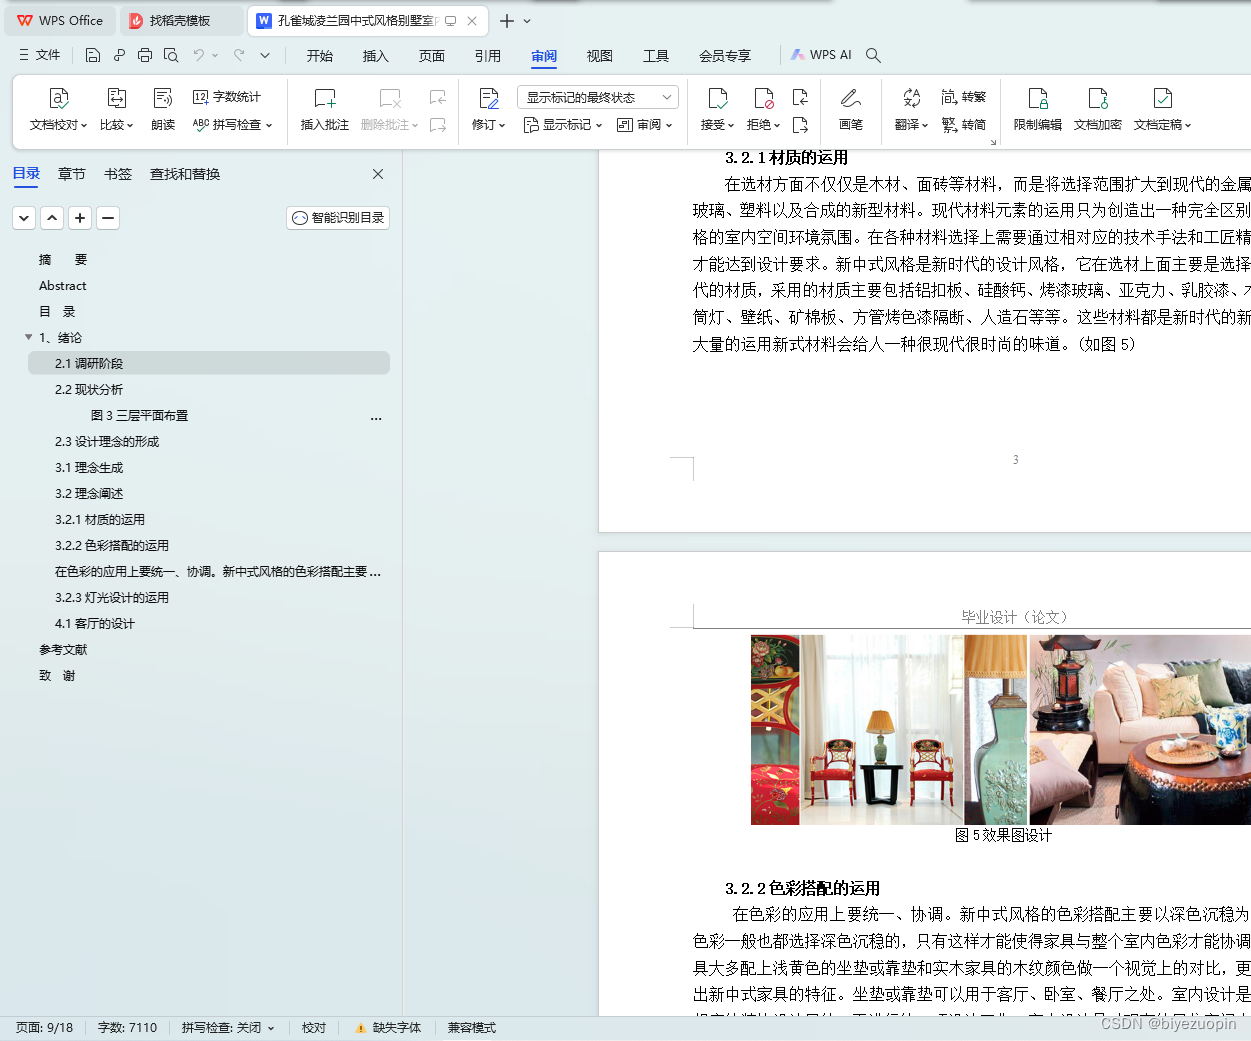
Task: Switch to the 书签 navigation tab
Action: [118, 174]
